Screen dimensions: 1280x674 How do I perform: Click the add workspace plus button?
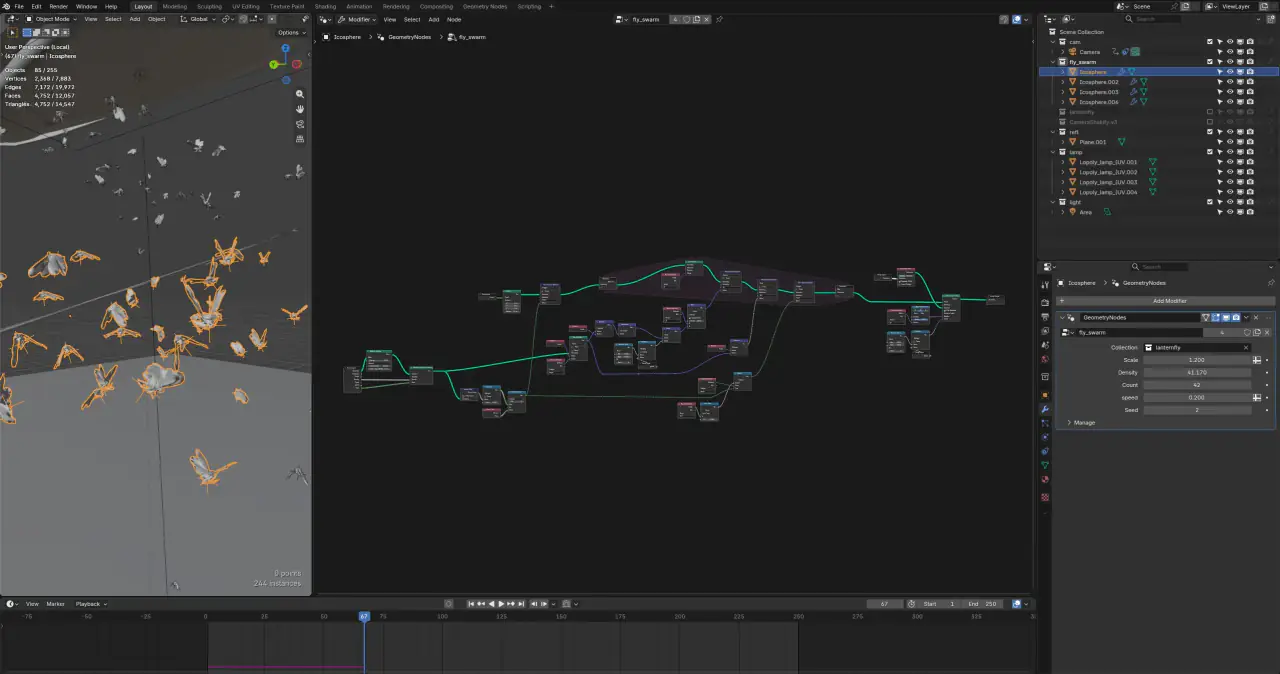coord(551,6)
